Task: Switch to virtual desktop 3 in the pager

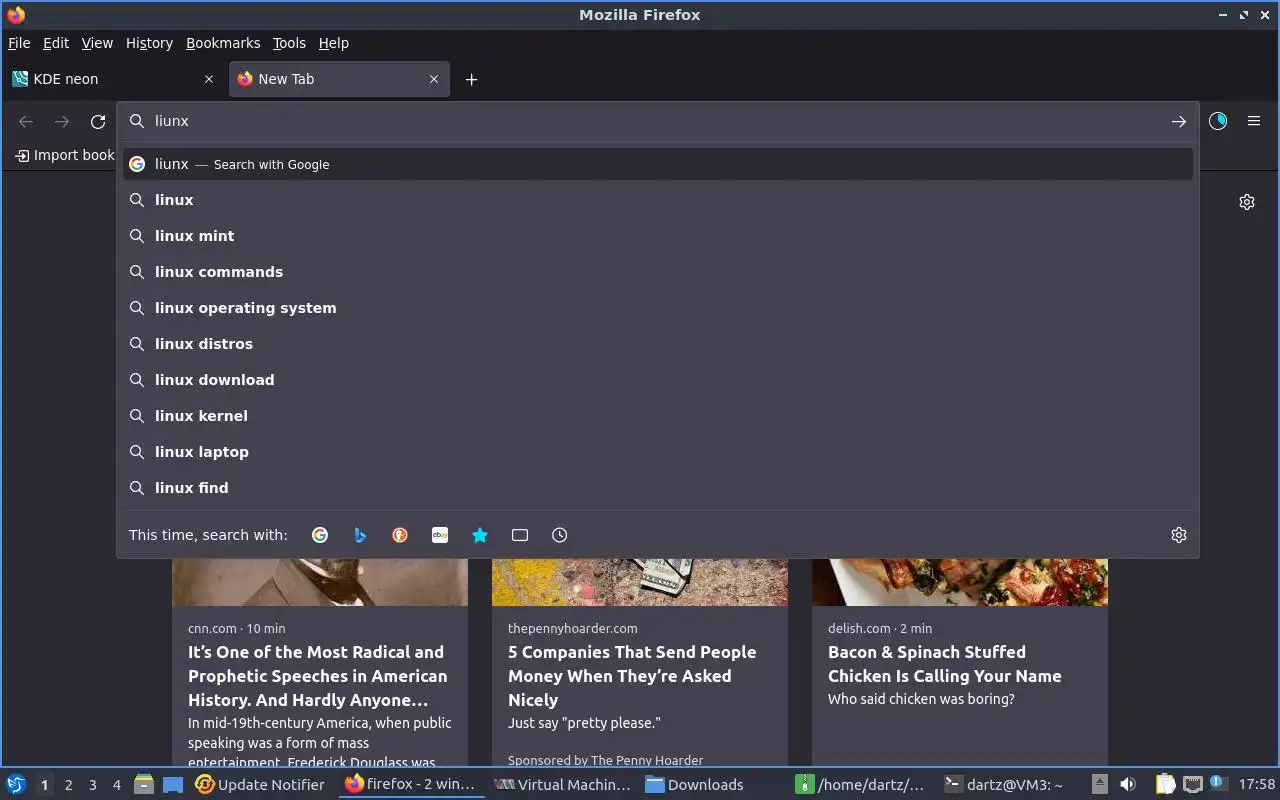Action: 92,785
